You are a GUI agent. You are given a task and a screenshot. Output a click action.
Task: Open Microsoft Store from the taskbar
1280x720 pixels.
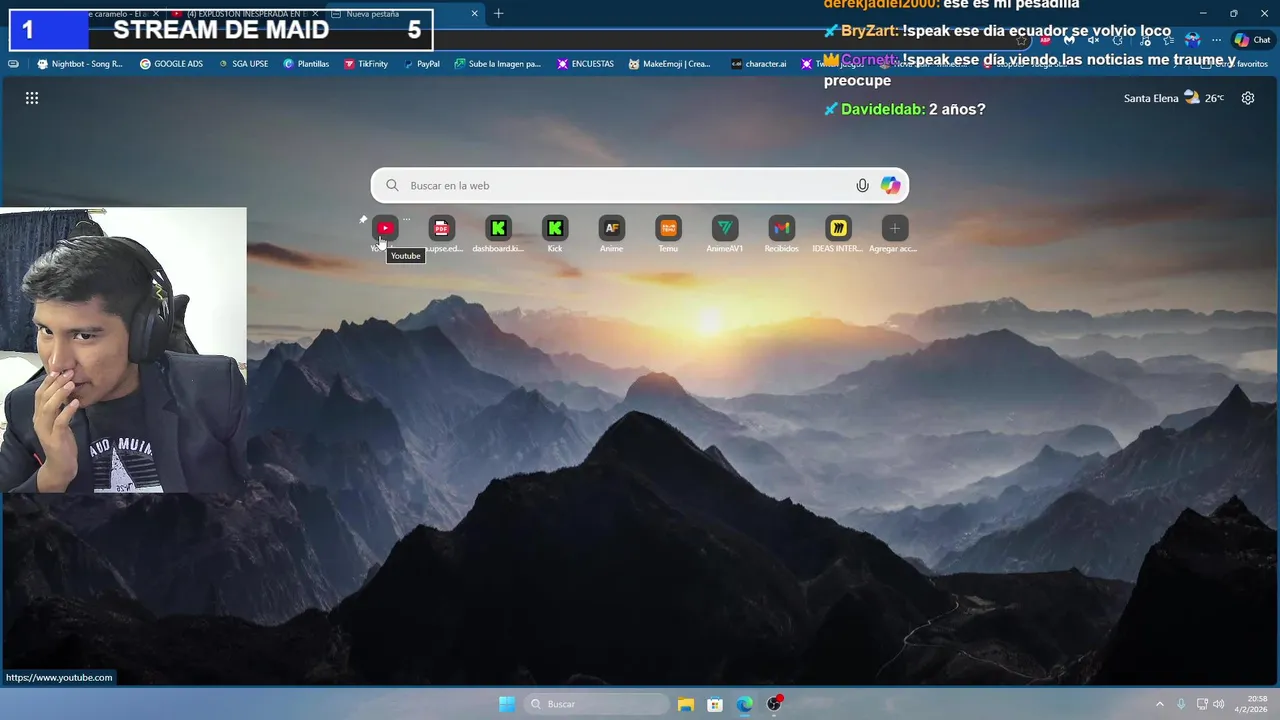click(x=715, y=704)
